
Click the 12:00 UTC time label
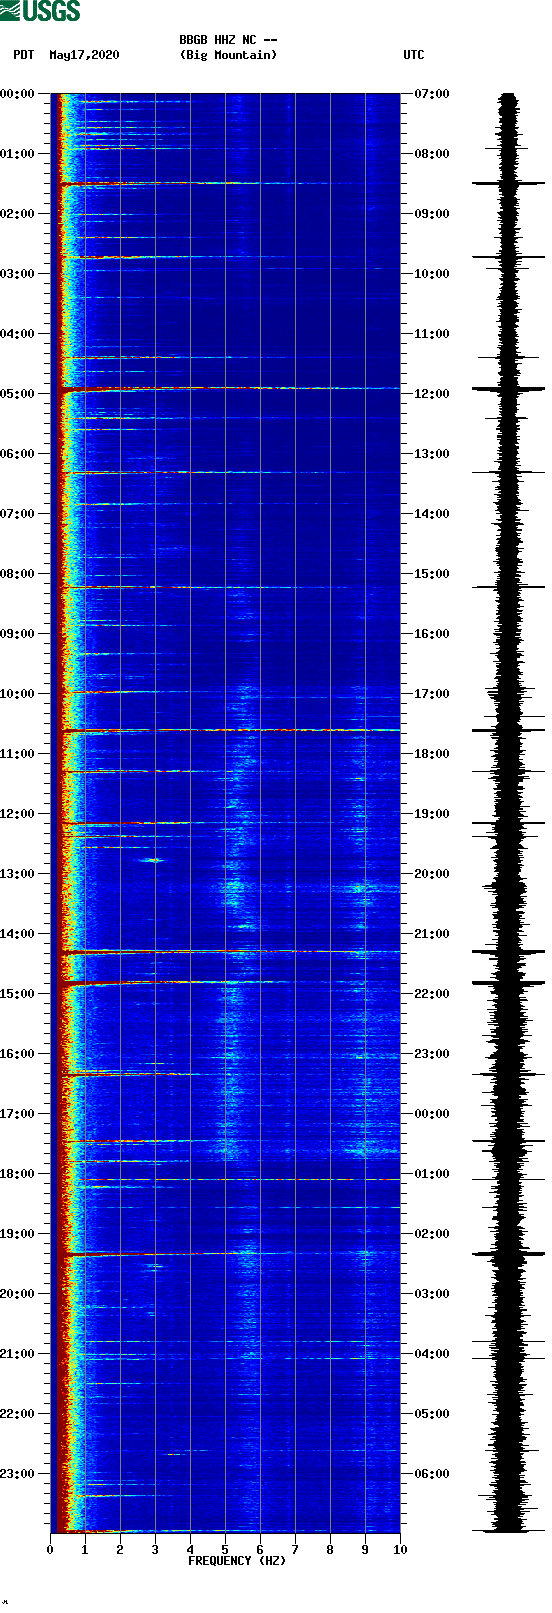432,394
